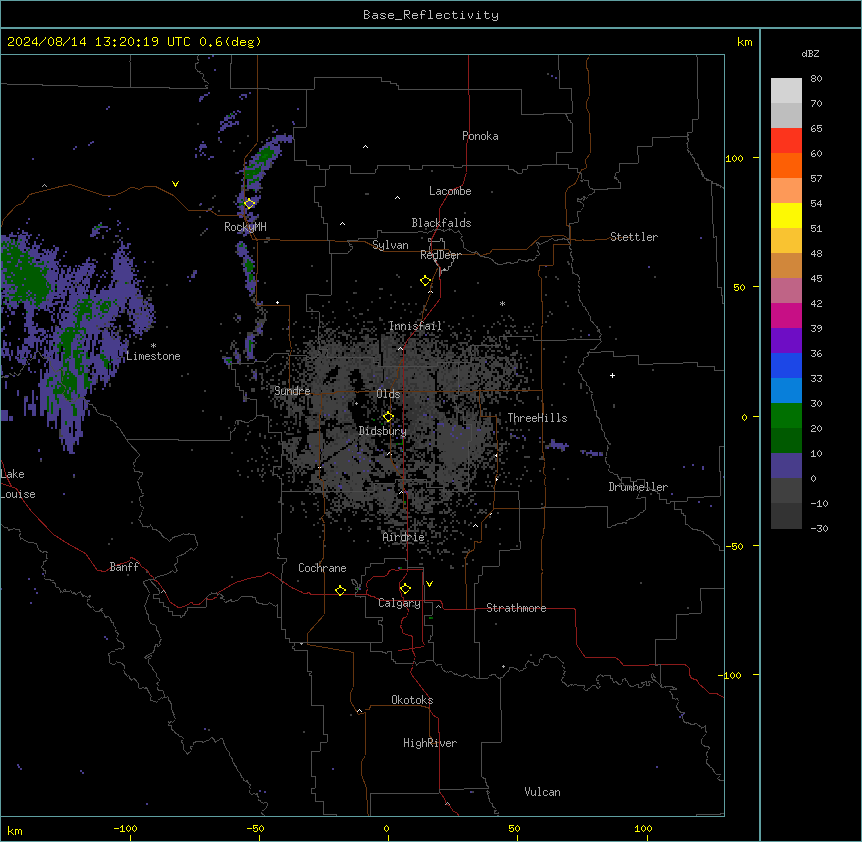The height and width of the screenshot is (842, 862).
Task: Click the Innisfail city label
Action: 415,326
